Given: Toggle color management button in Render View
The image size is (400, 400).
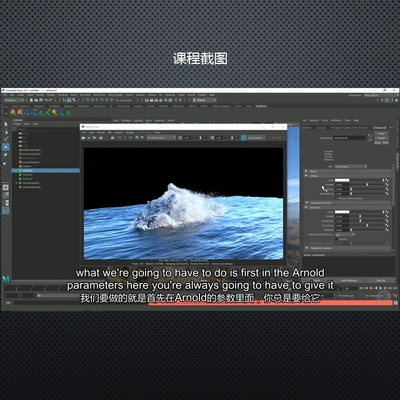Looking at the screenshot, I should [x=244, y=137].
